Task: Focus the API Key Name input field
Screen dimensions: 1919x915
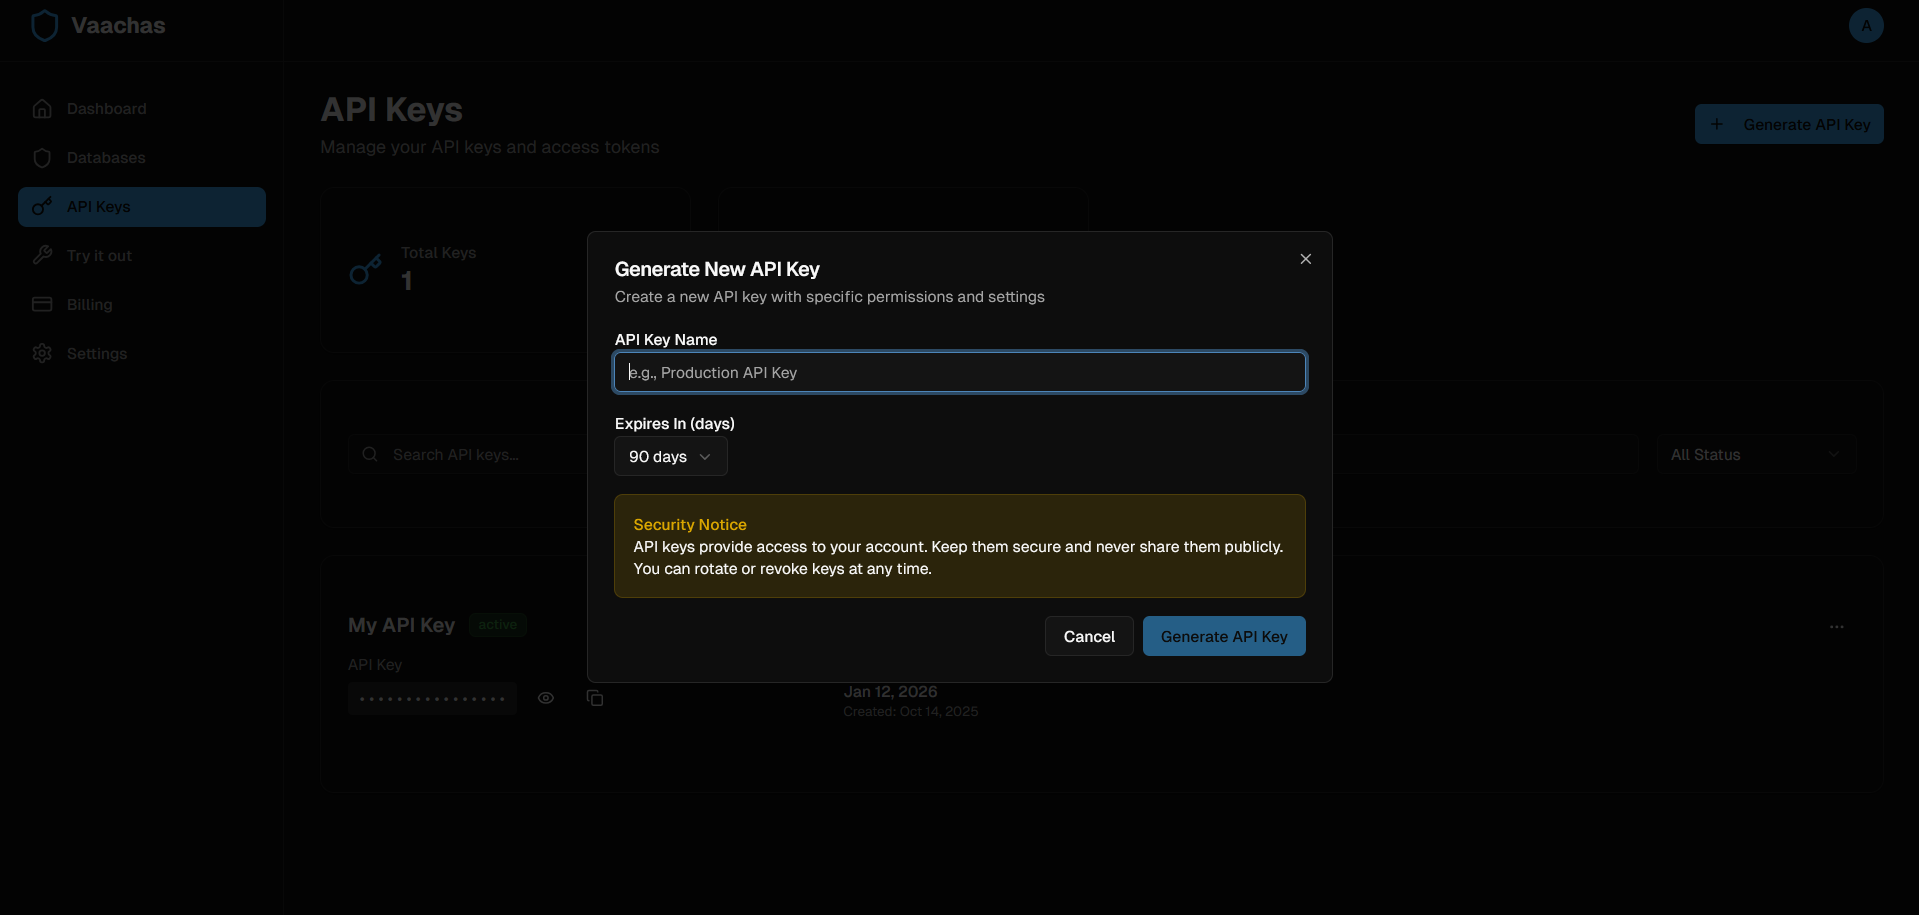Action: coord(959,372)
